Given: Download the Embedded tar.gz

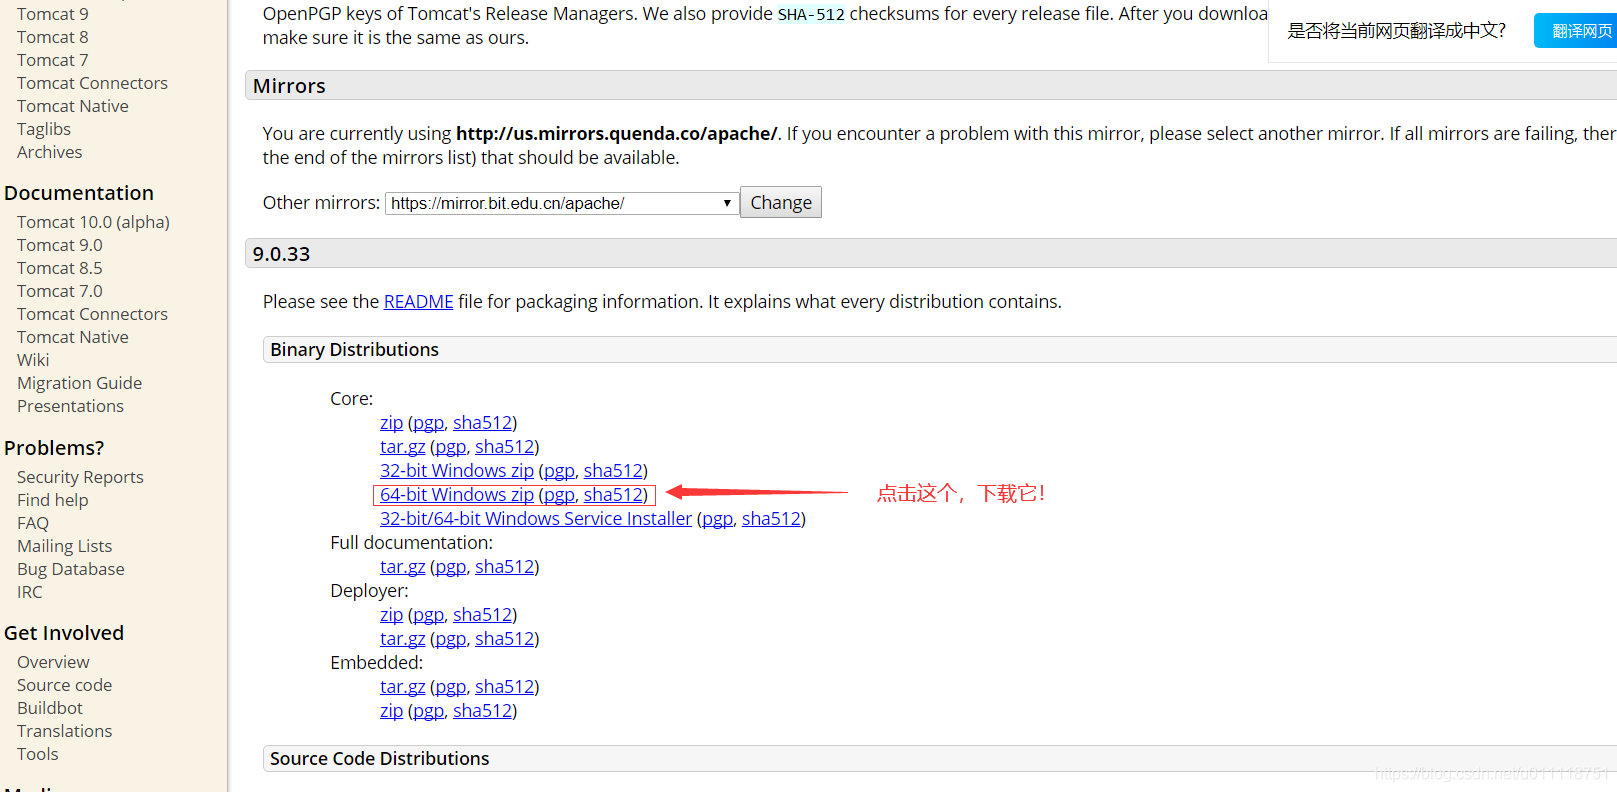Looking at the screenshot, I should point(402,687).
